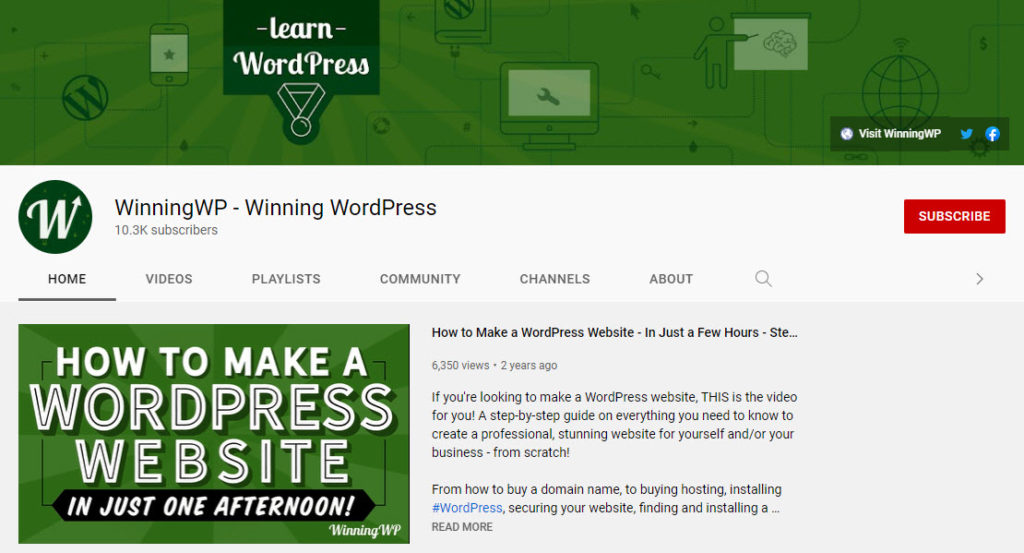The height and width of the screenshot is (553, 1024).
Task: View the ABOUT tab
Action: 671,279
